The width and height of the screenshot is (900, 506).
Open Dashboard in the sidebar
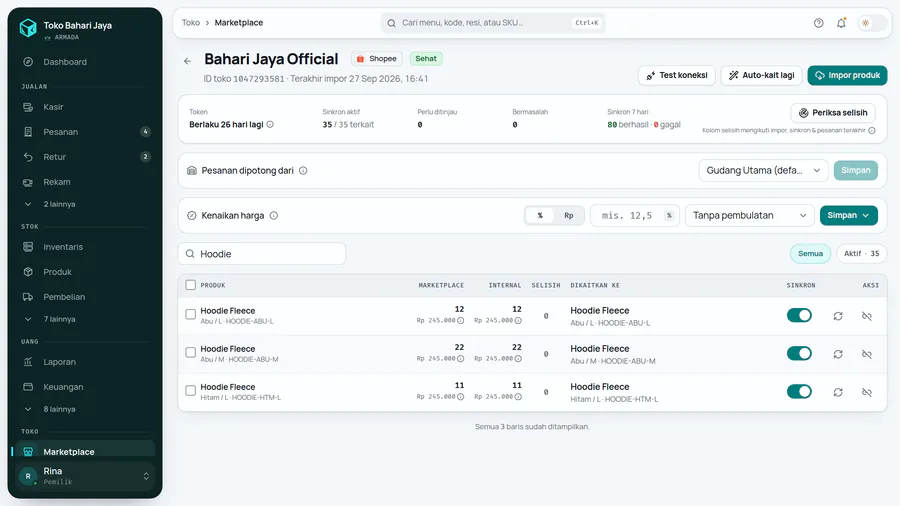click(x=84, y=62)
